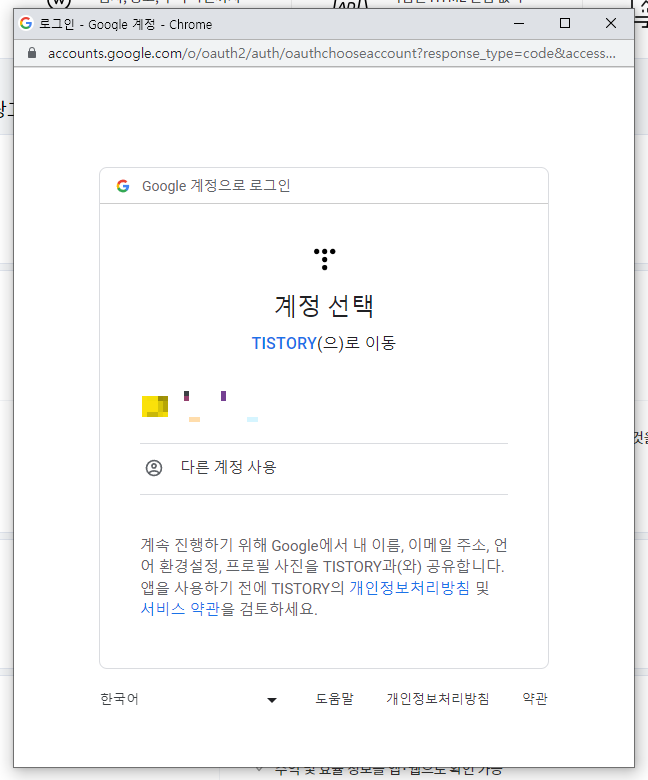The image size is (648, 780).
Task: Click 'Google 계정으로 로그인' header text
Action: [216, 186]
